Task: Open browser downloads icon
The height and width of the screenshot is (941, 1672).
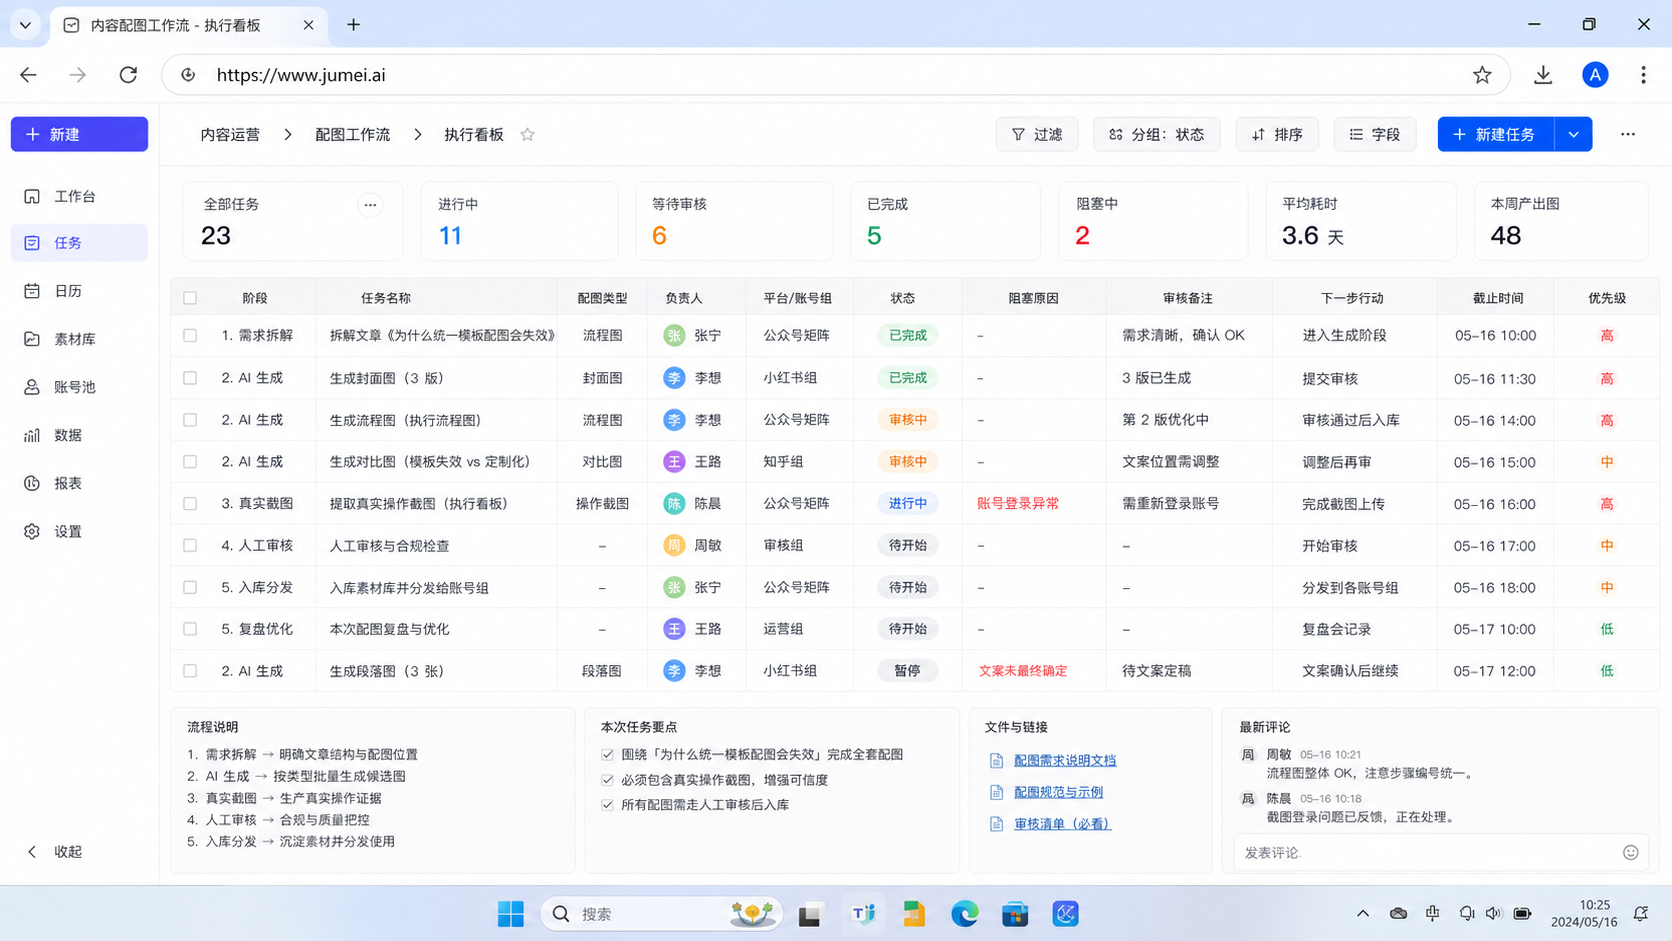Action: pyautogui.click(x=1543, y=75)
